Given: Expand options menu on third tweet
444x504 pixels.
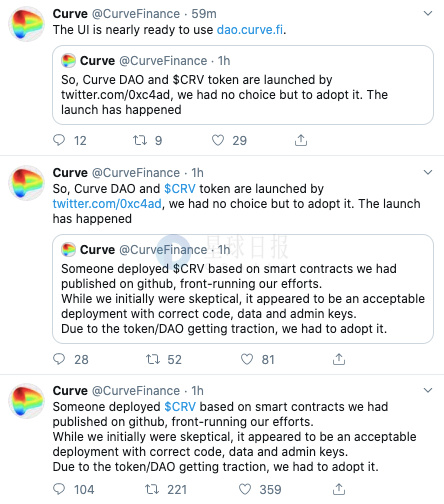Looking at the screenshot, I should [428, 390].
